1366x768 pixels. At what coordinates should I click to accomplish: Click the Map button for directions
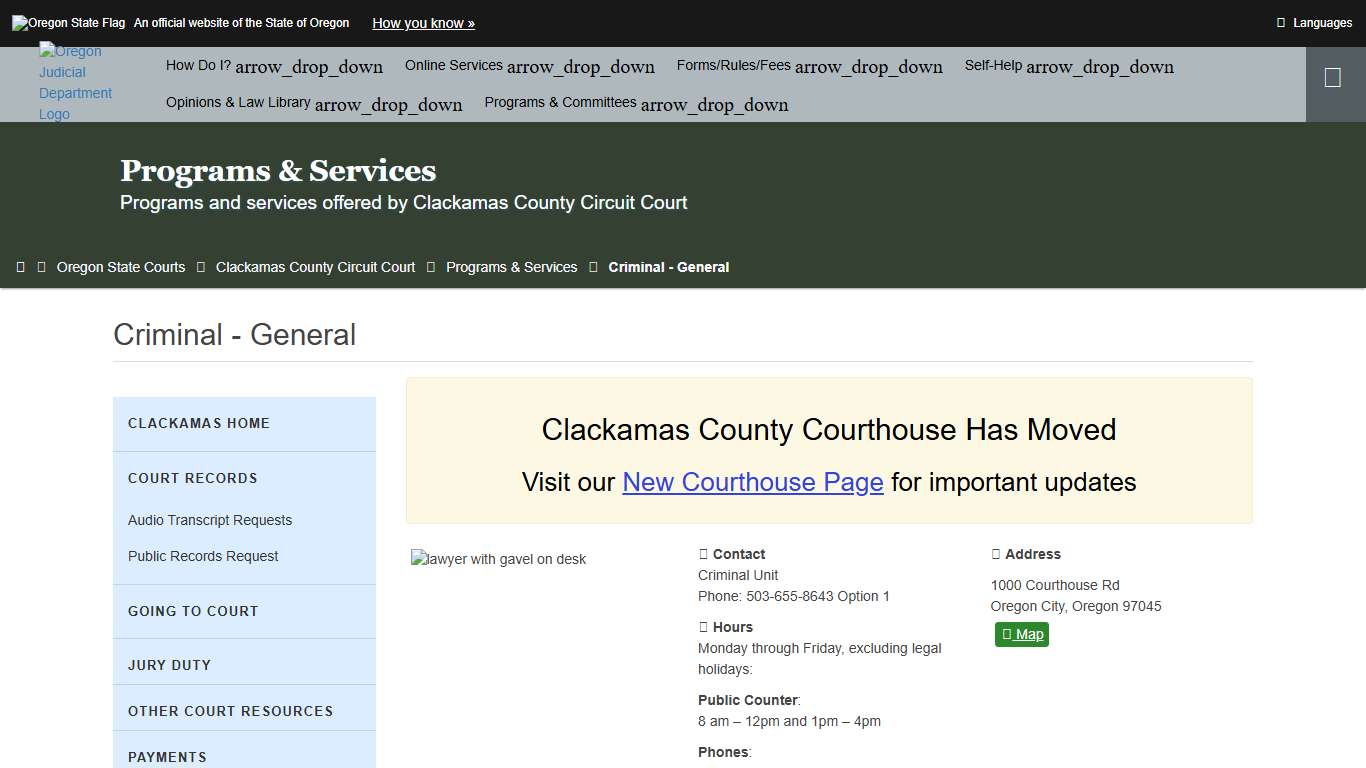point(1021,634)
